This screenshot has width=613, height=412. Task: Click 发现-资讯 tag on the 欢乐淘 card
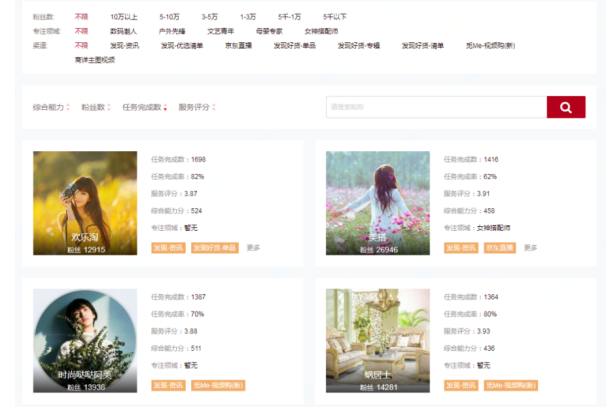[168, 248]
